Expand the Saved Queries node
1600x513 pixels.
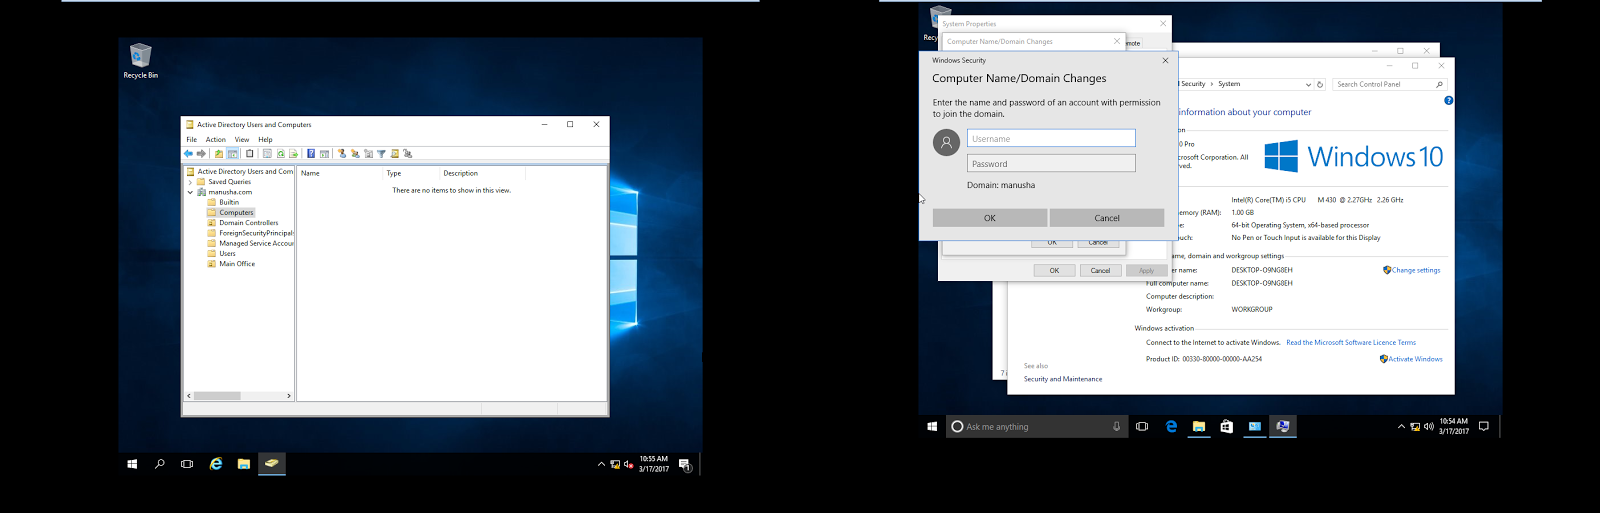190,182
